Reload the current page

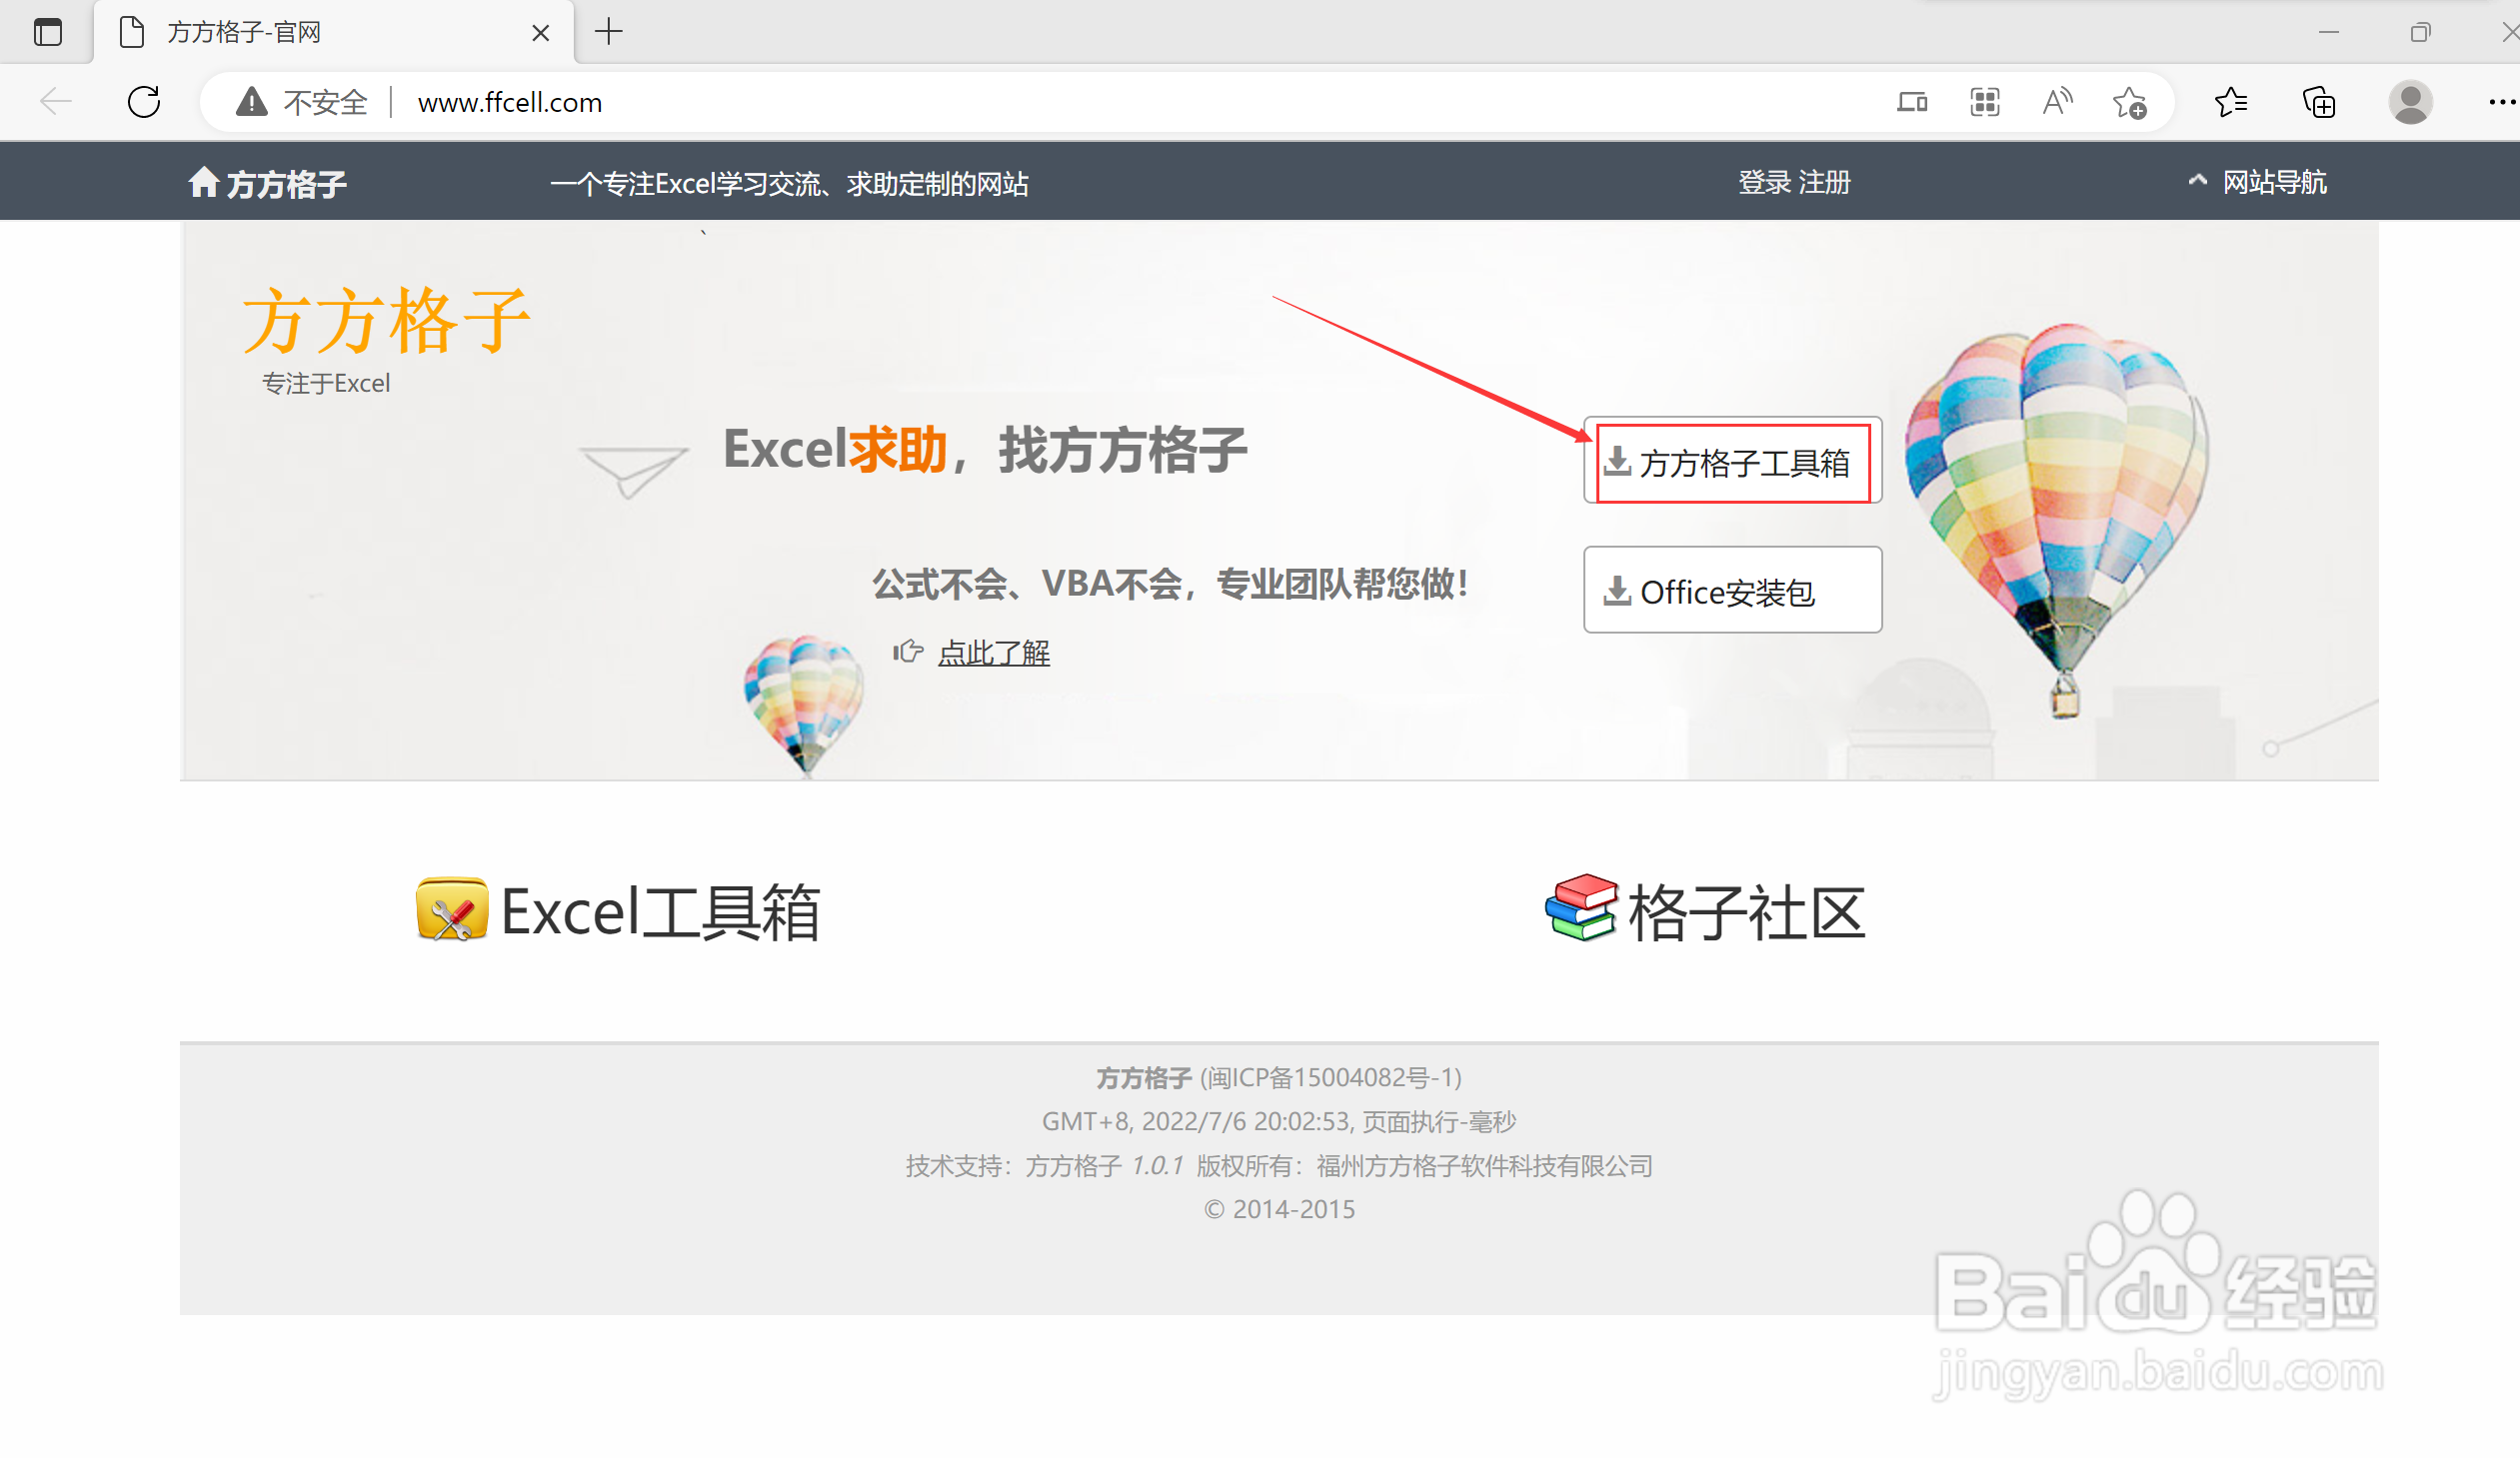(x=144, y=101)
